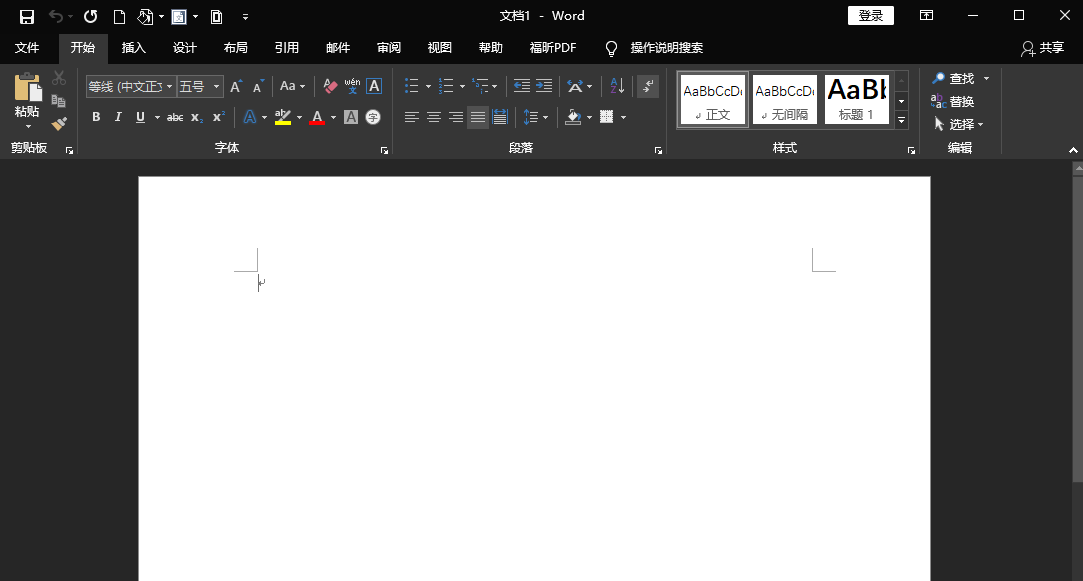Toggle Bold formatting
Viewport: 1083px width, 581px height.
pos(96,117)
